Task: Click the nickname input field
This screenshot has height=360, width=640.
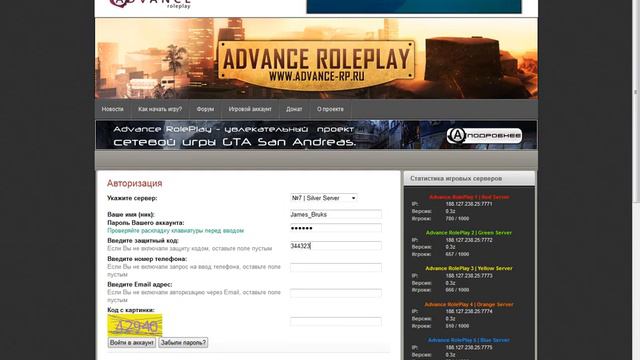Action: [336, 214]
